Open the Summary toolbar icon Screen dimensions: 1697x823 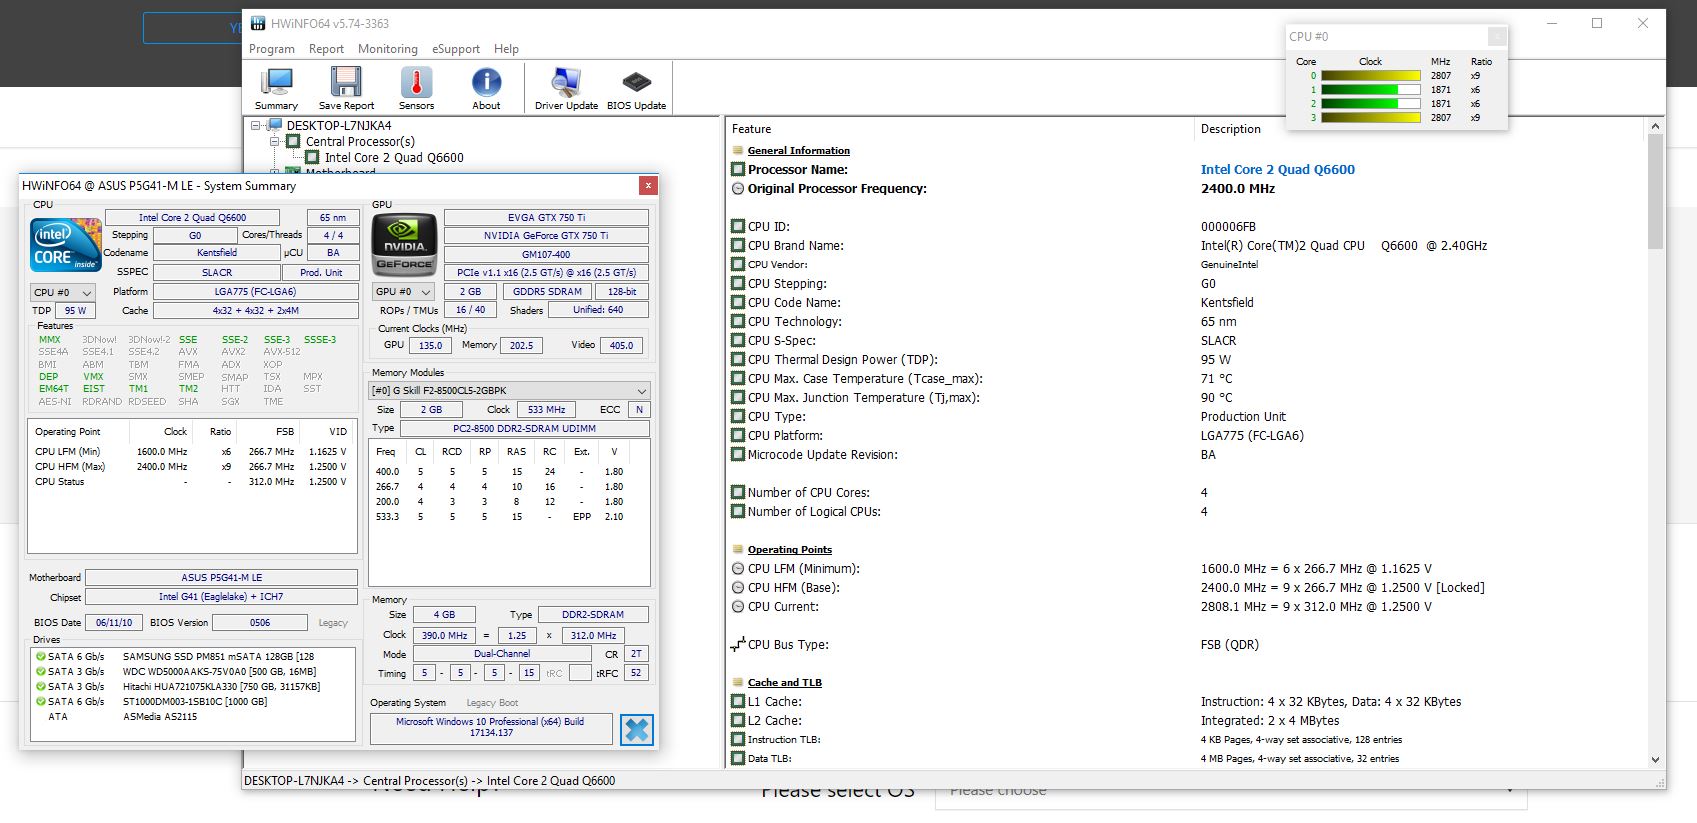point(276,88)
